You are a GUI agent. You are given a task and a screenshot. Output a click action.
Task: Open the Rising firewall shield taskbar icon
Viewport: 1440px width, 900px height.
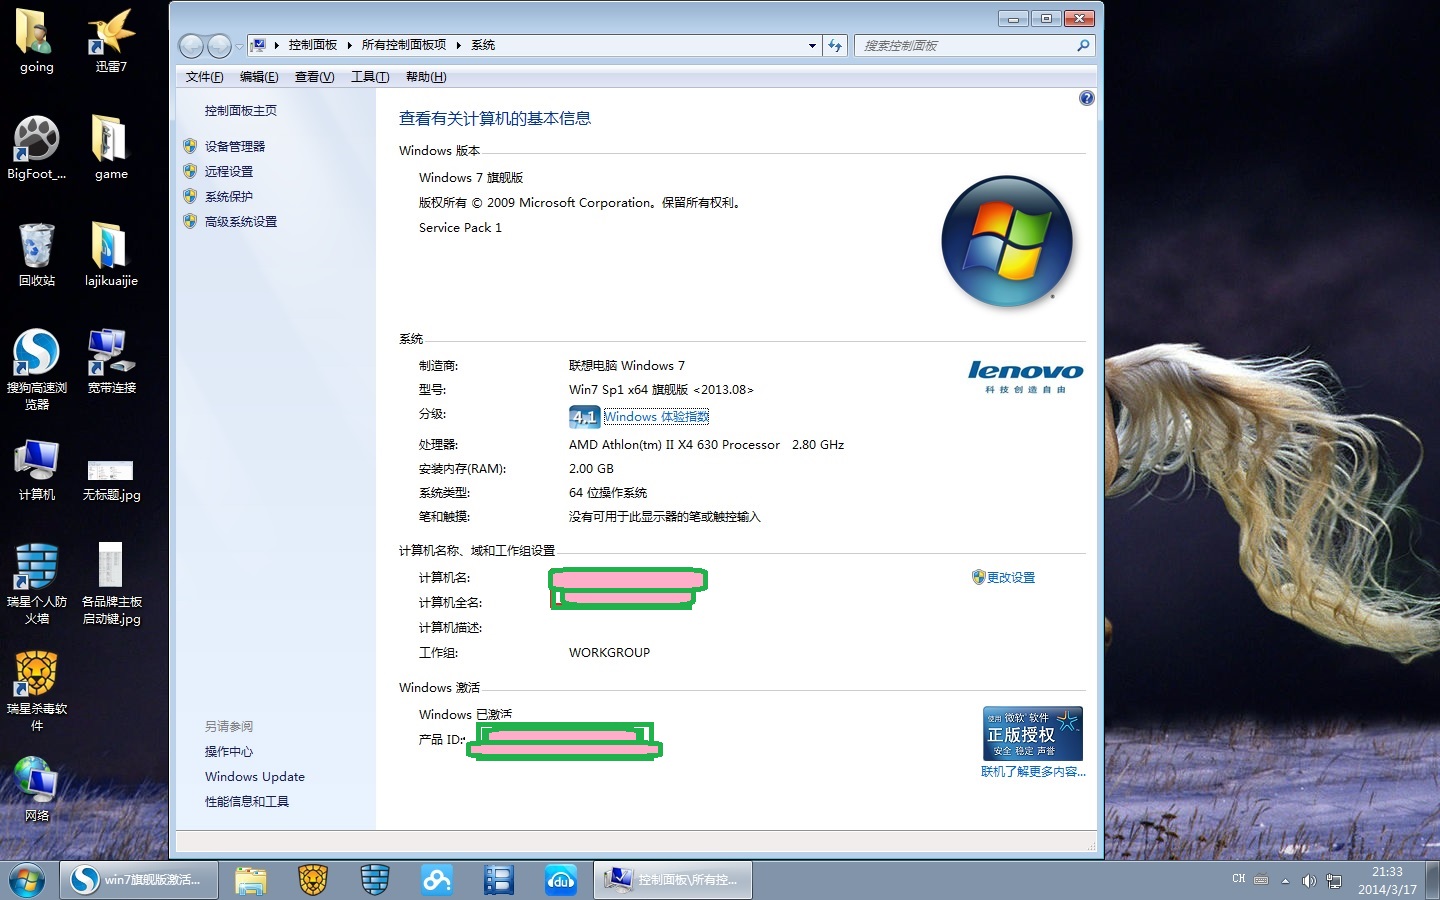tap(375, 880)
